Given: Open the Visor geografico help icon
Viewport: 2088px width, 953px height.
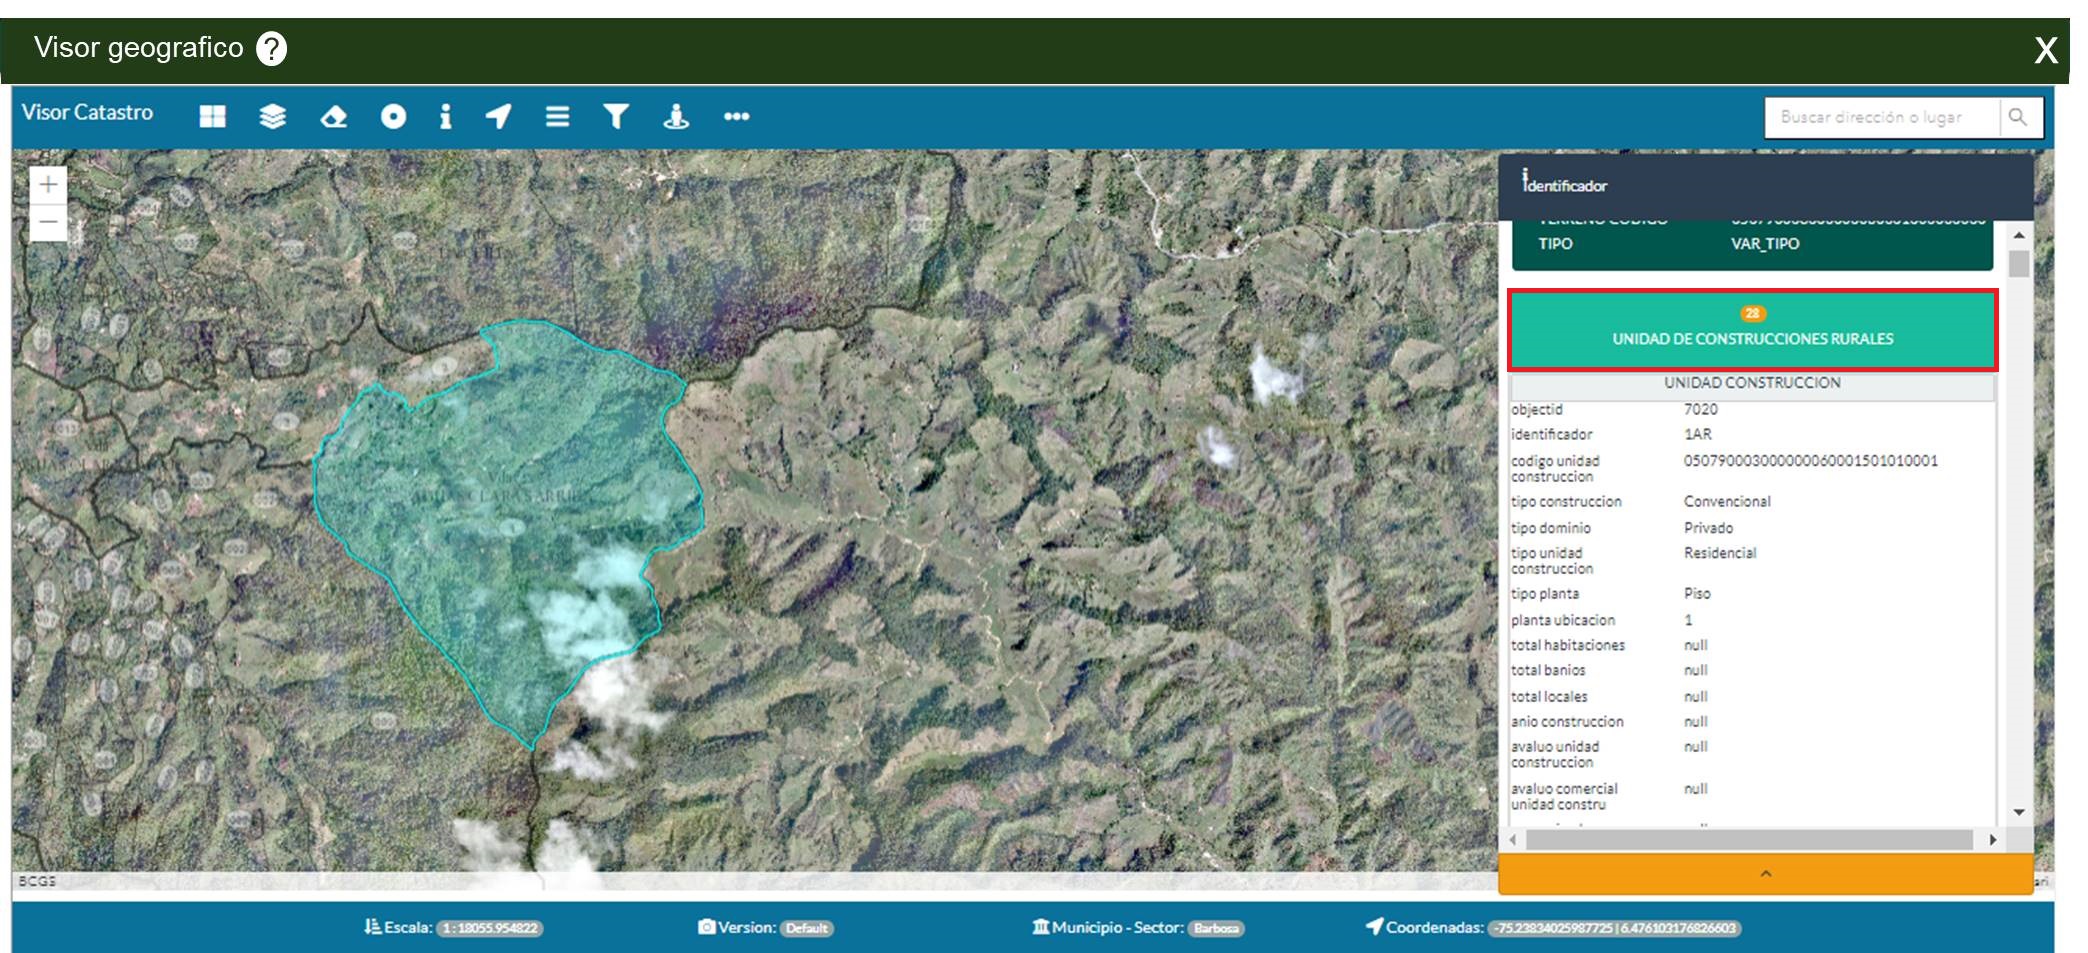Looking at the screenshot, I should pos(271,48).
